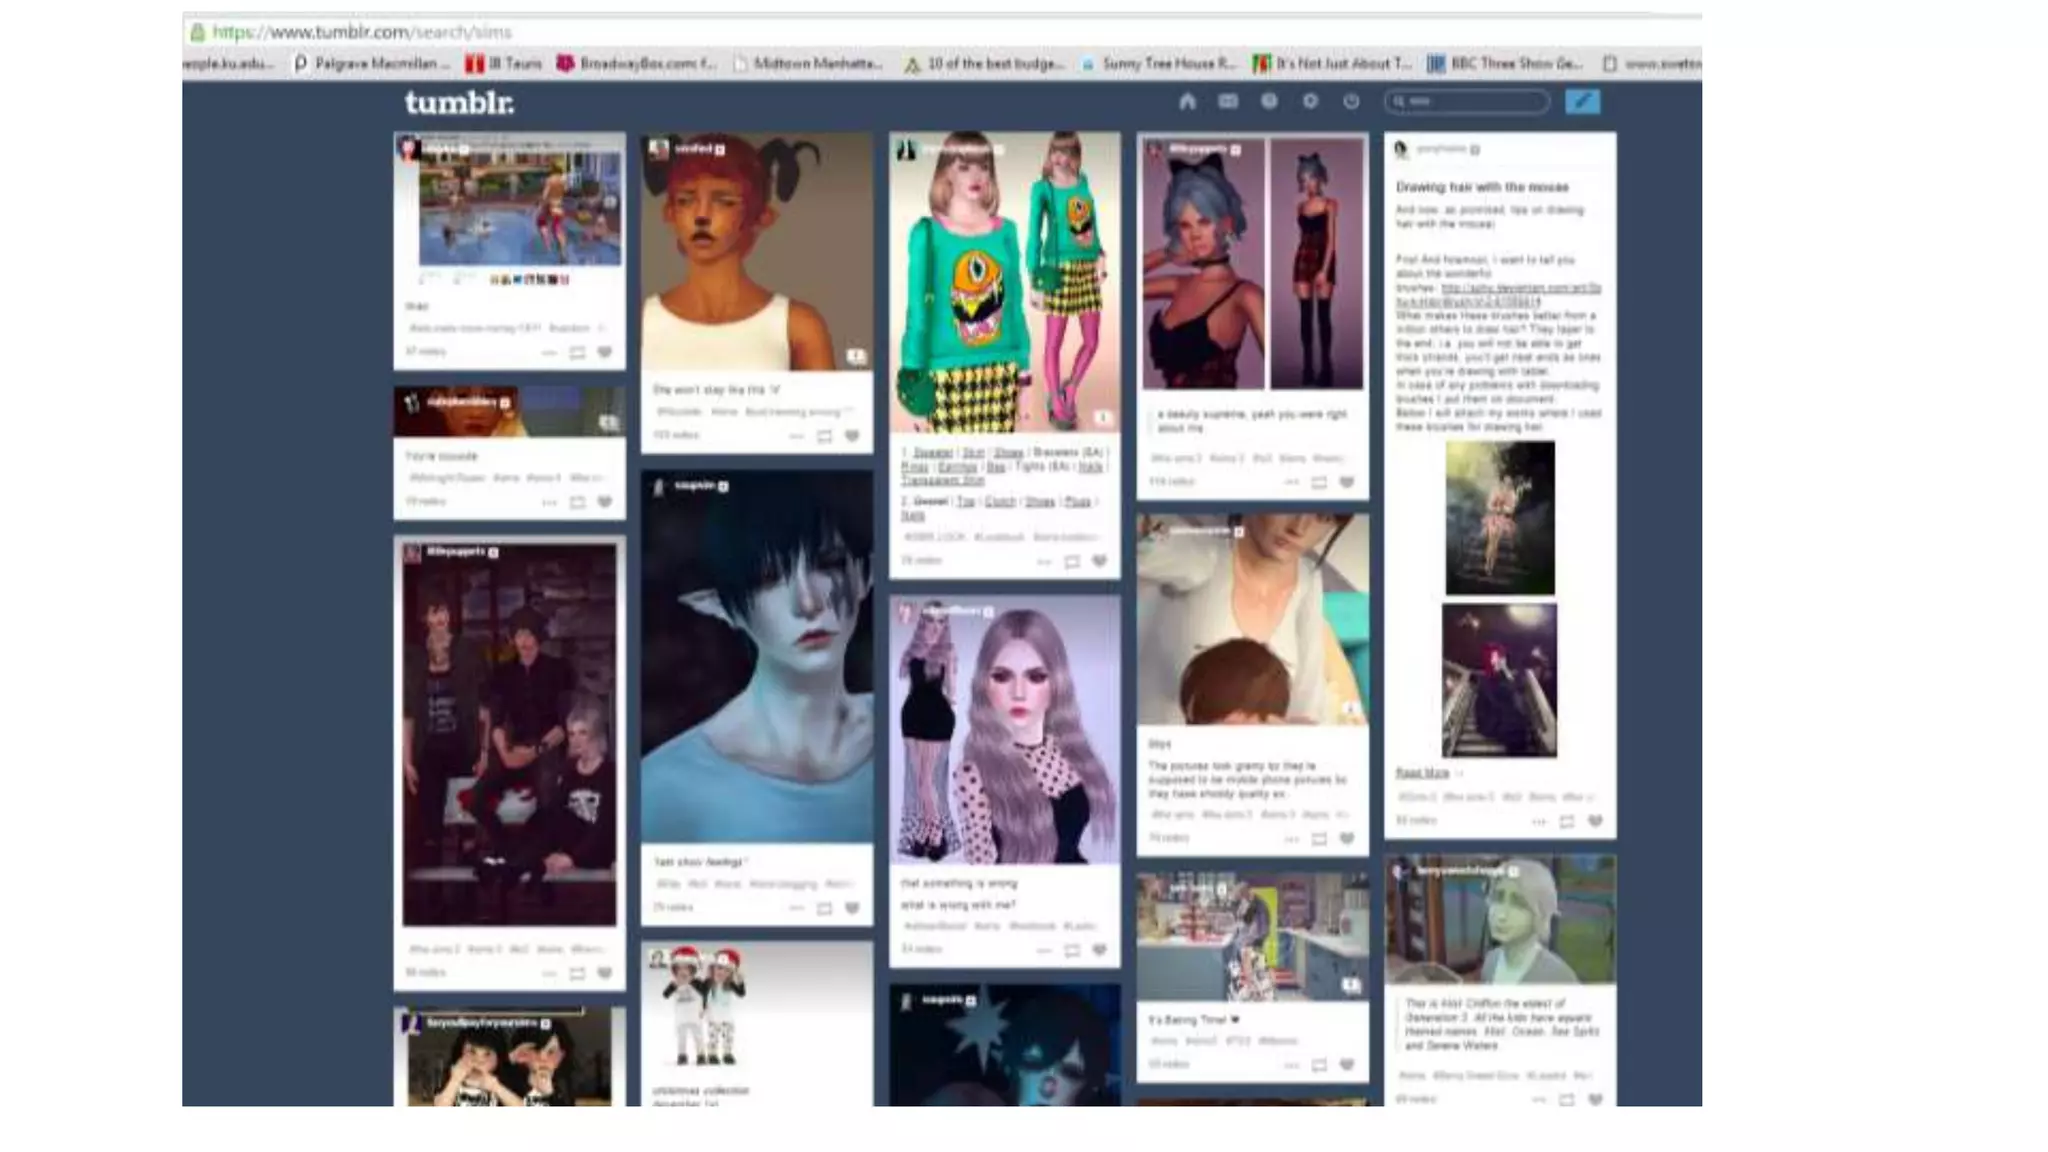Like the green monster sweater lookbook post
Image resolution: width=2048 pixels, height=1152 pixels.
tap(1099, 561)
